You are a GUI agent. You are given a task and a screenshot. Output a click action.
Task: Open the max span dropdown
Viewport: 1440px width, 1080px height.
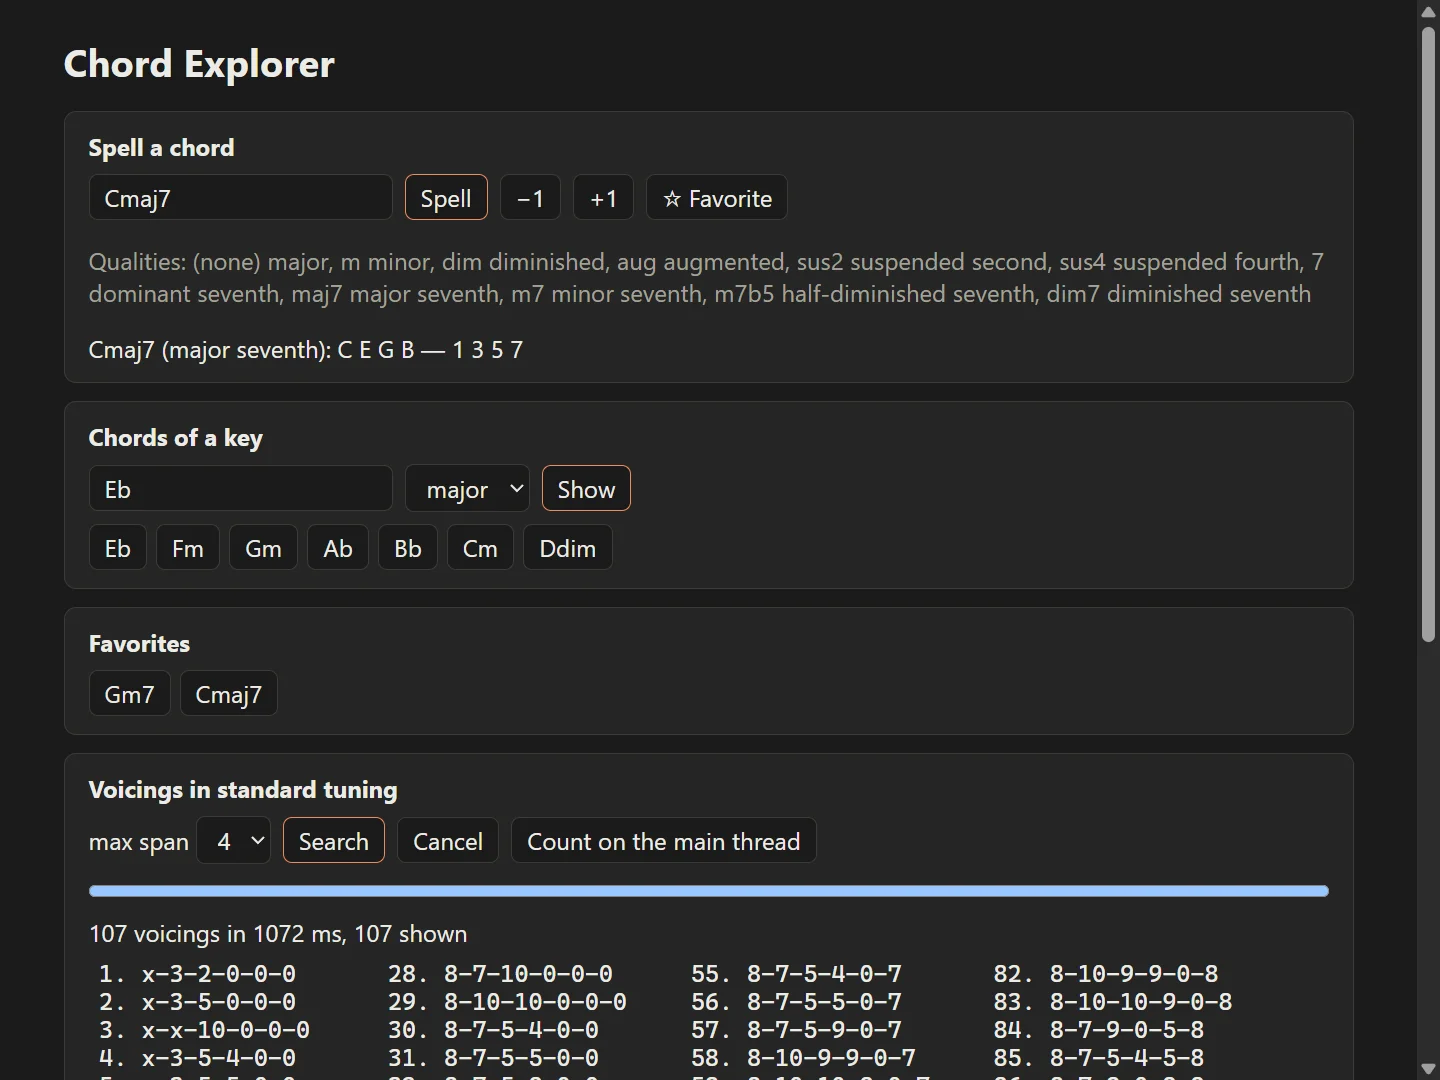click(x=234, y=841)
